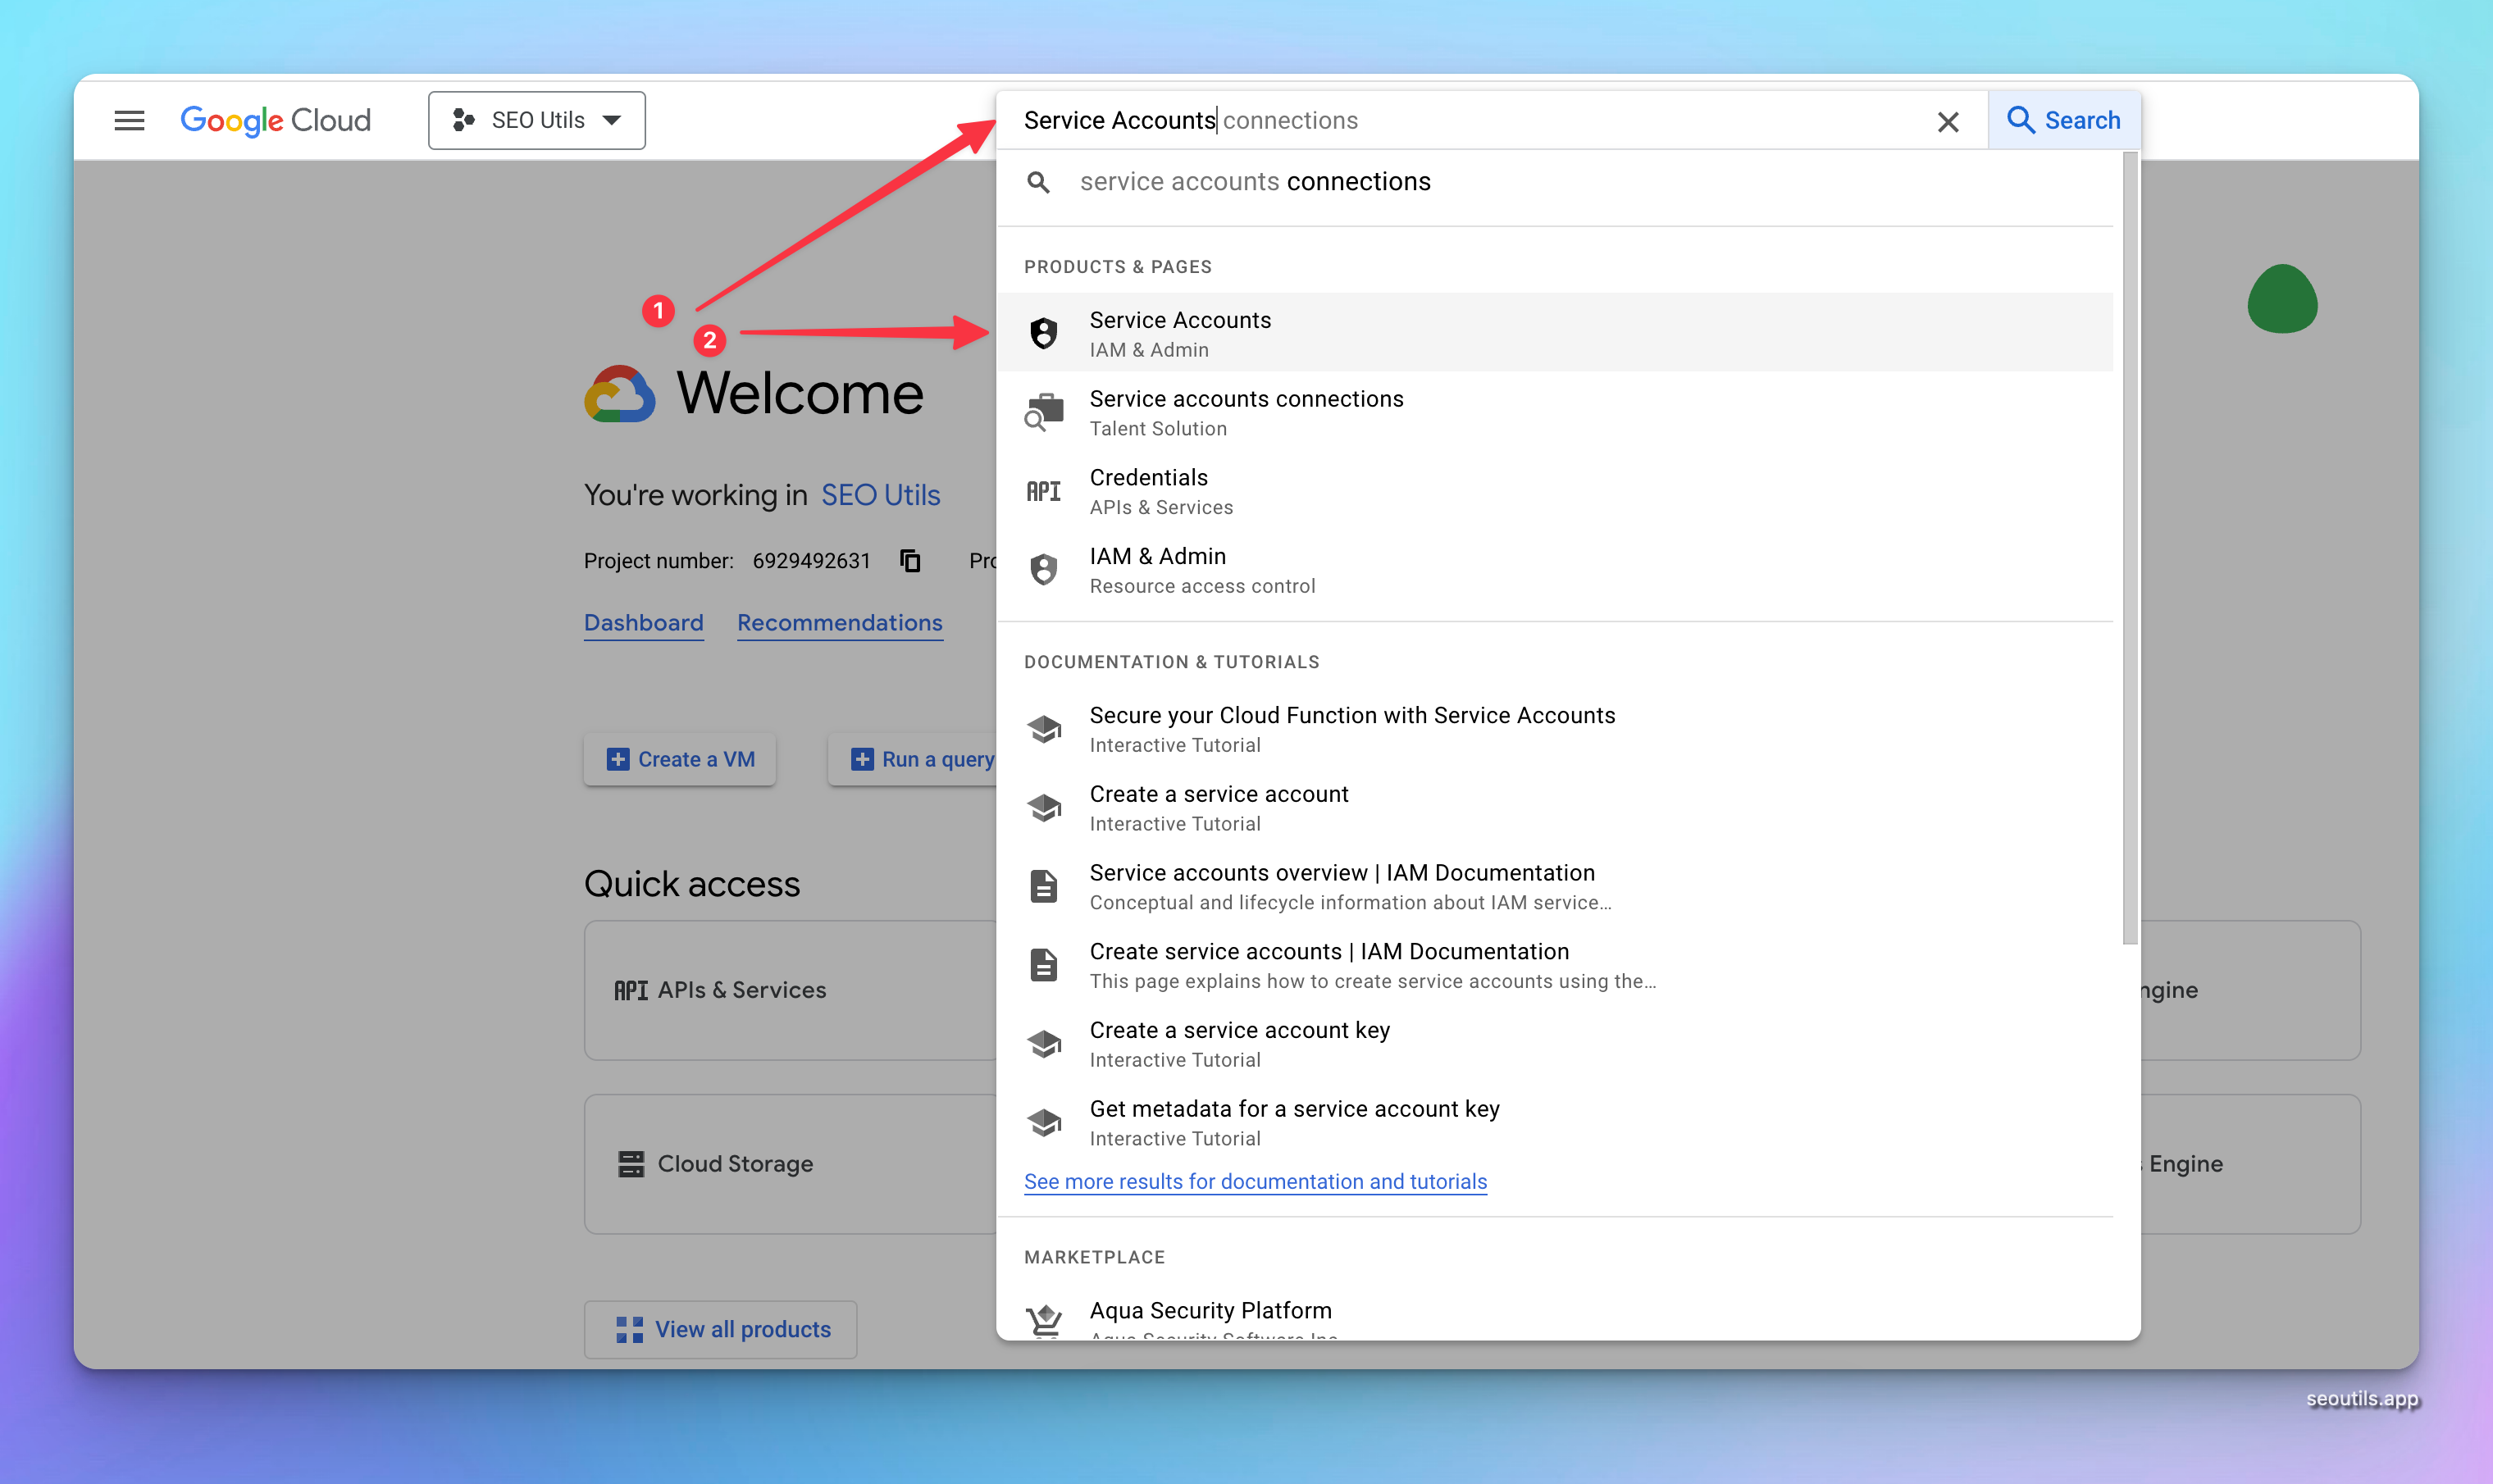The image size is (2493, 1484).
Task: Open the Dashboard tab link
Action: pos(643,622)
